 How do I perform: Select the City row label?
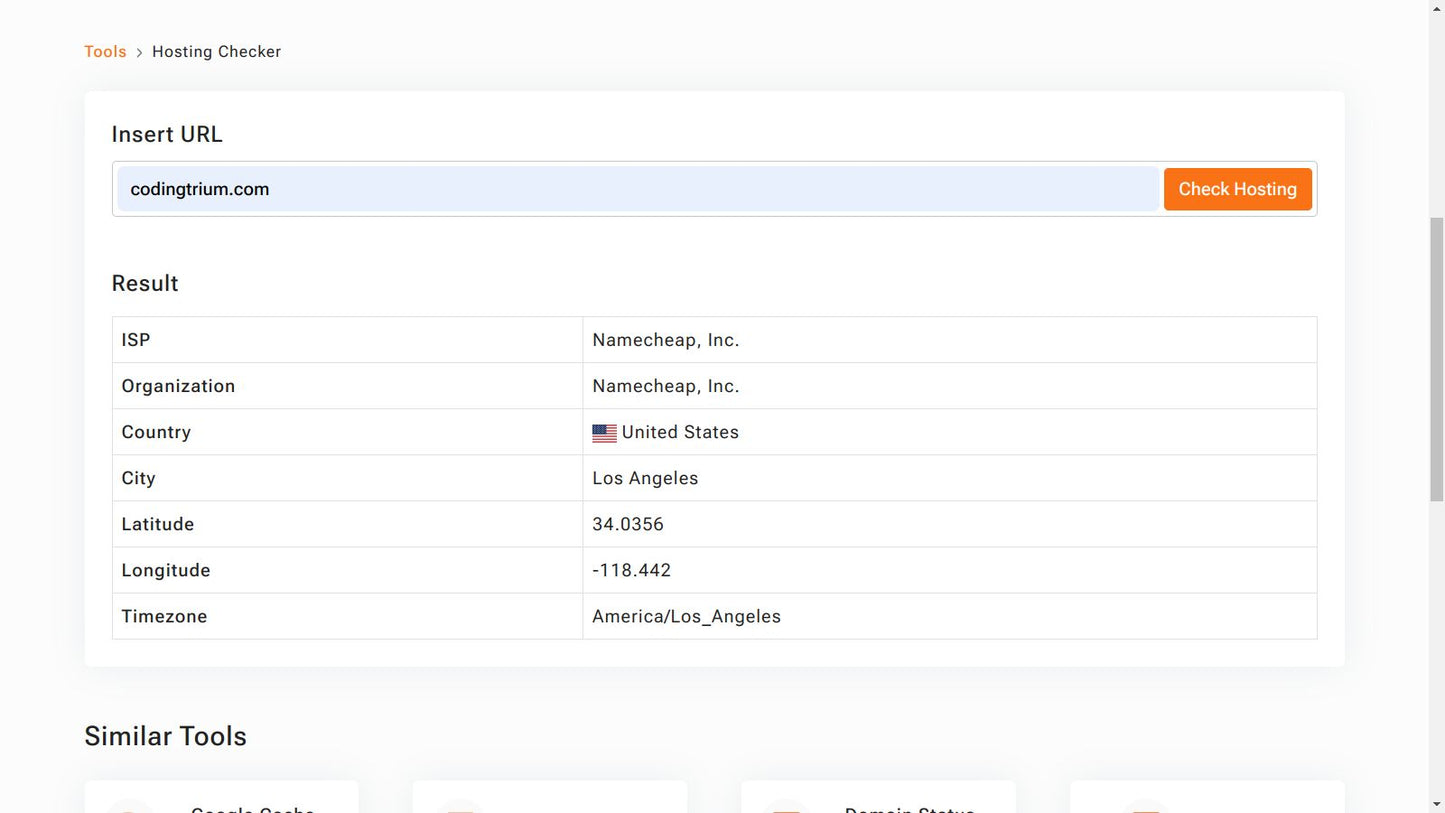click(139, 478)
